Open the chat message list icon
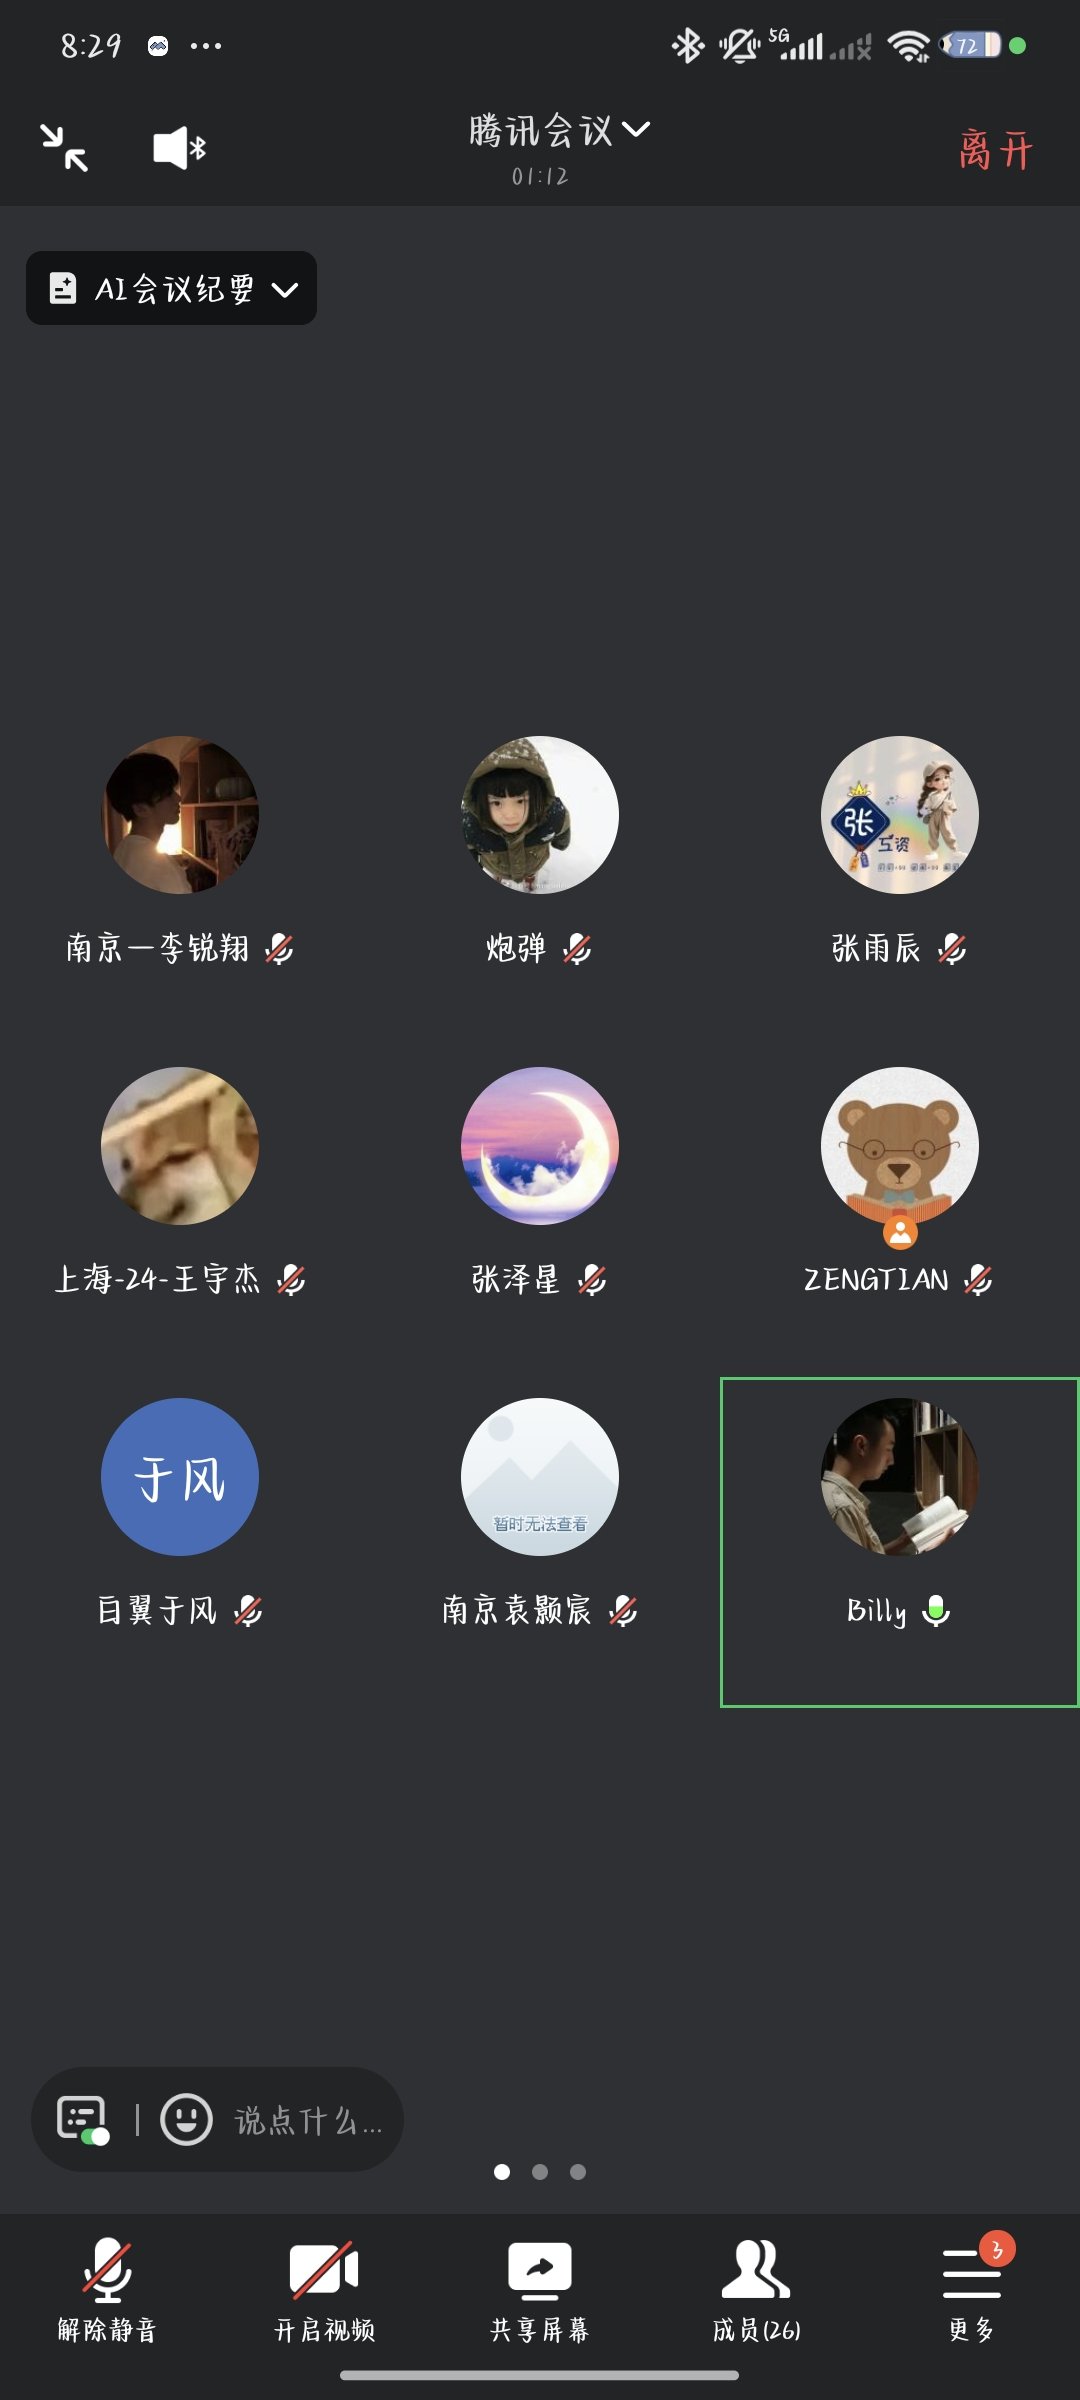 [x=83, y=2119]
